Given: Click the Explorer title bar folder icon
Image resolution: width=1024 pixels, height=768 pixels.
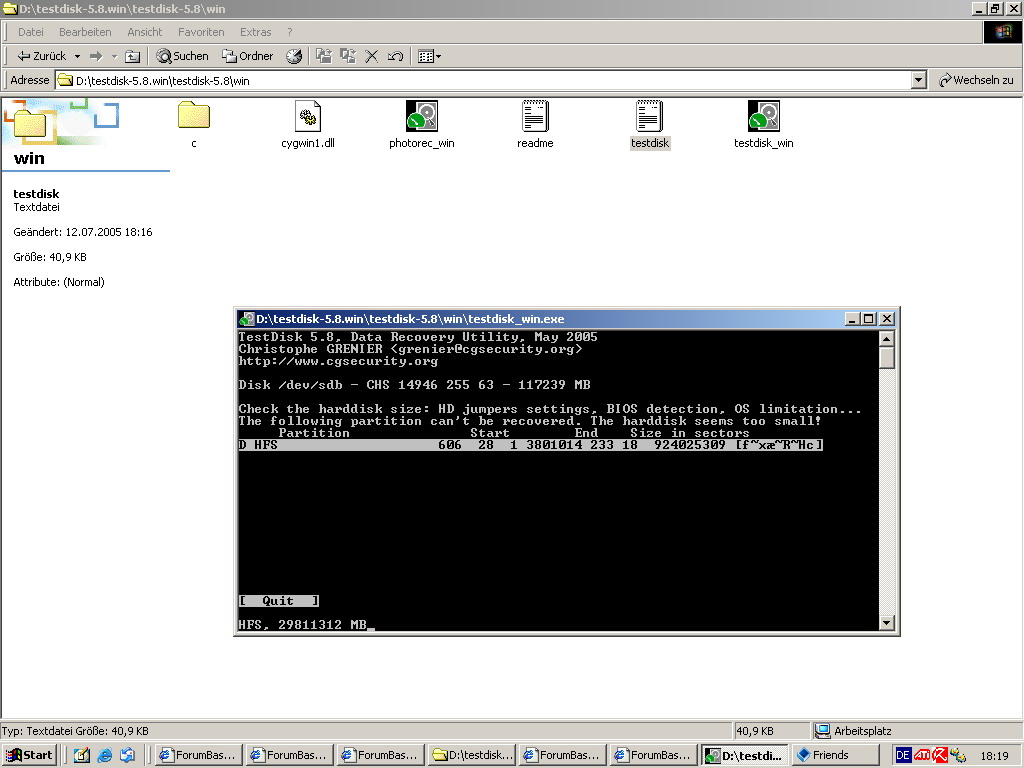Looking at the screenshot, I should click(x=9, y=8).
